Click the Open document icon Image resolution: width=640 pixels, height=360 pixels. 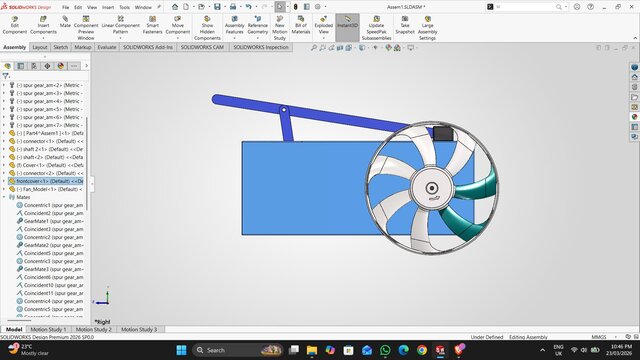click(201, 7)
